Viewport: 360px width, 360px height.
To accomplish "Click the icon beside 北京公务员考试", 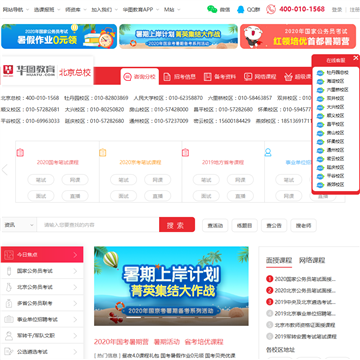I will tap(9, 287).
